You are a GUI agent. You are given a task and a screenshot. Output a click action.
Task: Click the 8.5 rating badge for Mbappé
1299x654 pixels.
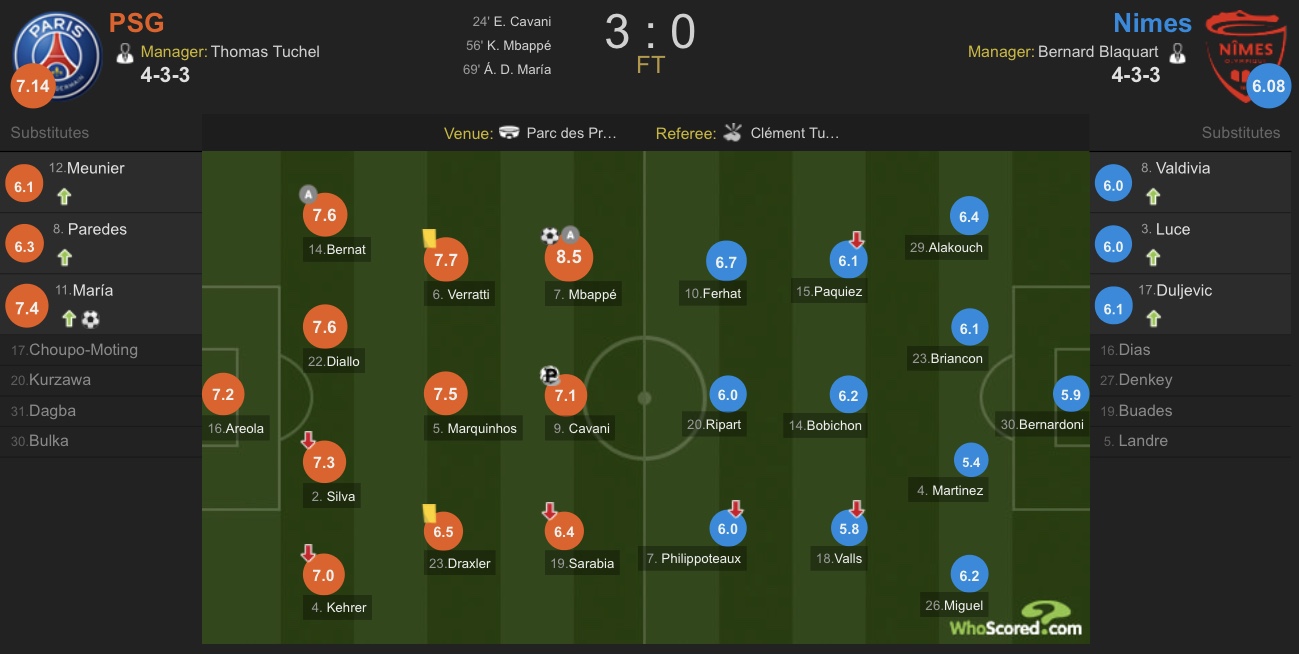point(569,257)
